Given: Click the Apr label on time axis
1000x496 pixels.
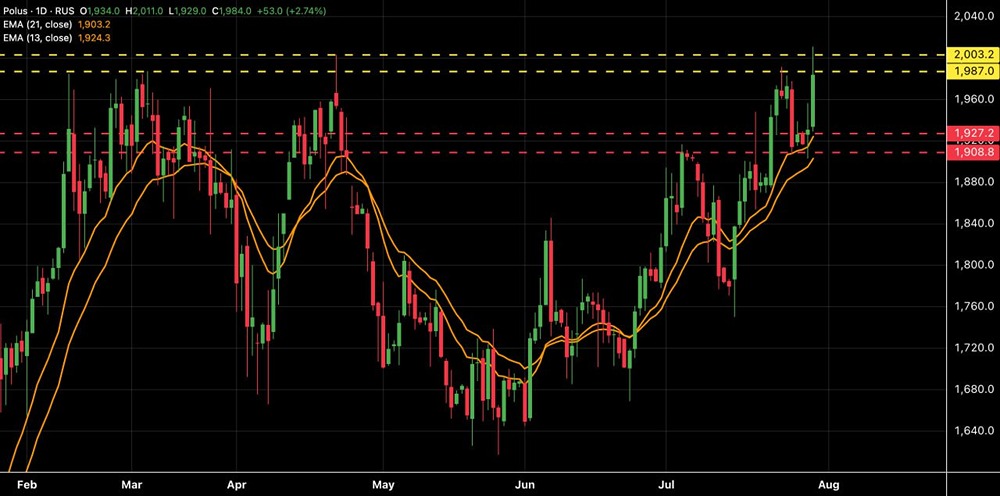Looking at the screenshot, I should (x=236, y=485).
